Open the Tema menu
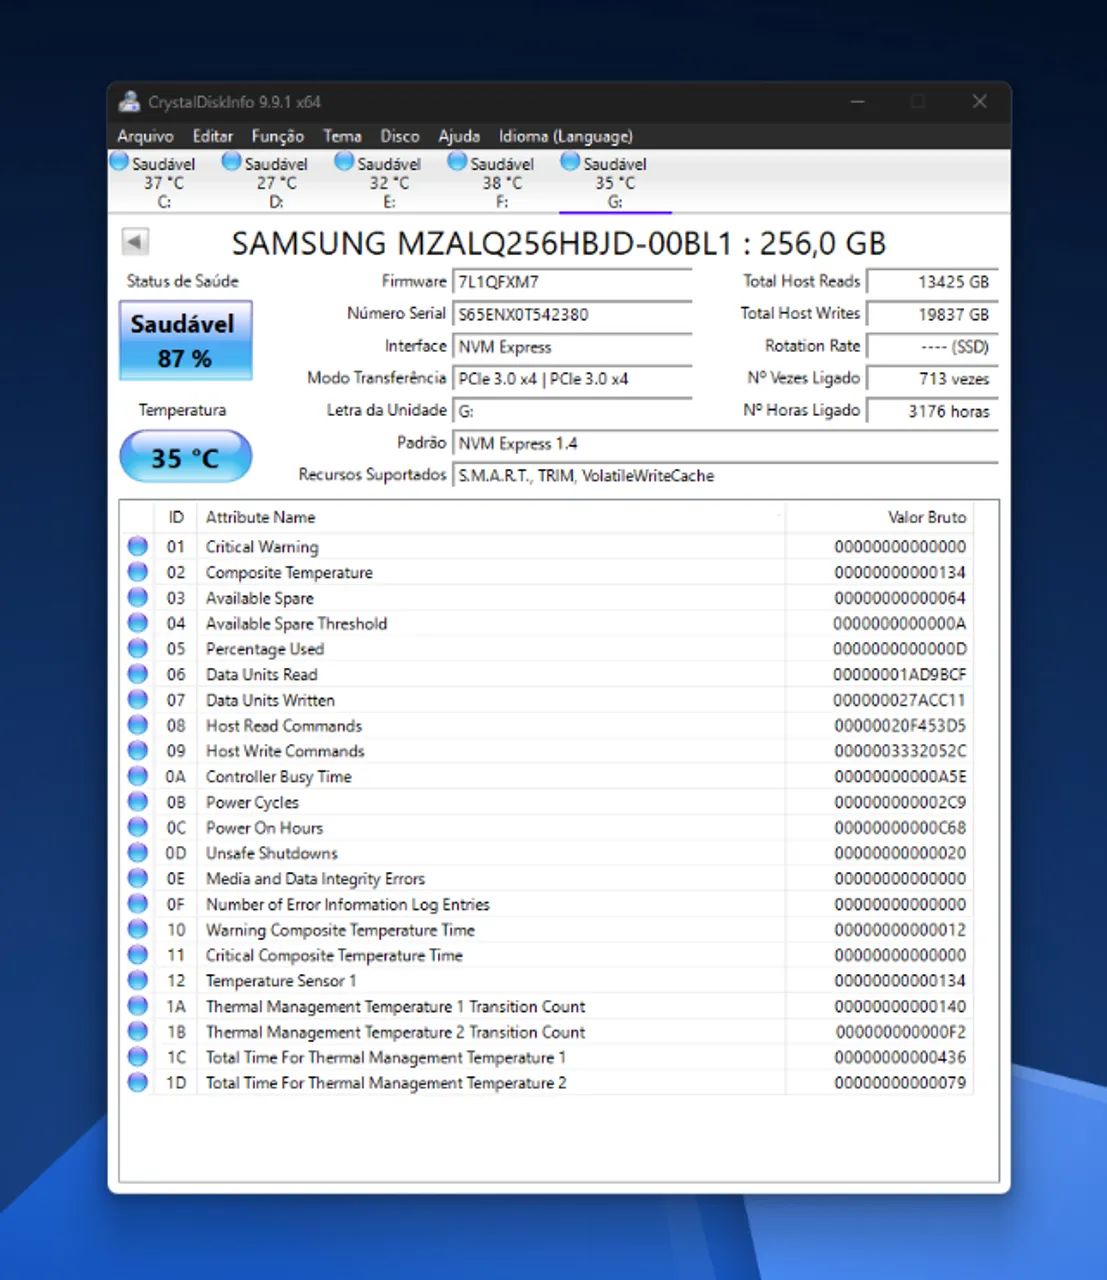Viewport: 1107px width, 1280px height. [342, 136]
